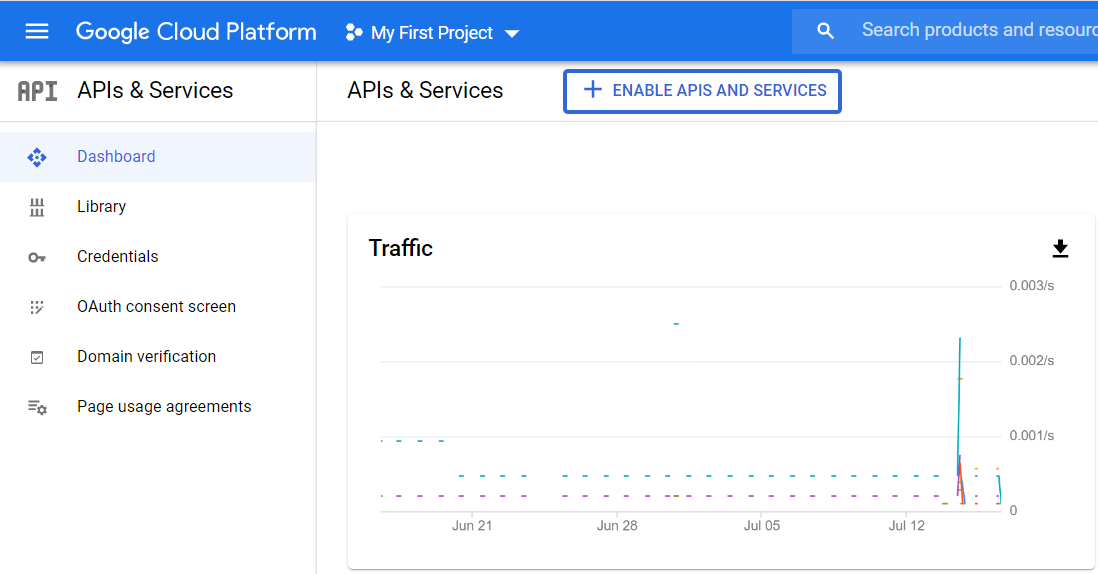
Task: Click the search magnifier icon
Action: 825,31
